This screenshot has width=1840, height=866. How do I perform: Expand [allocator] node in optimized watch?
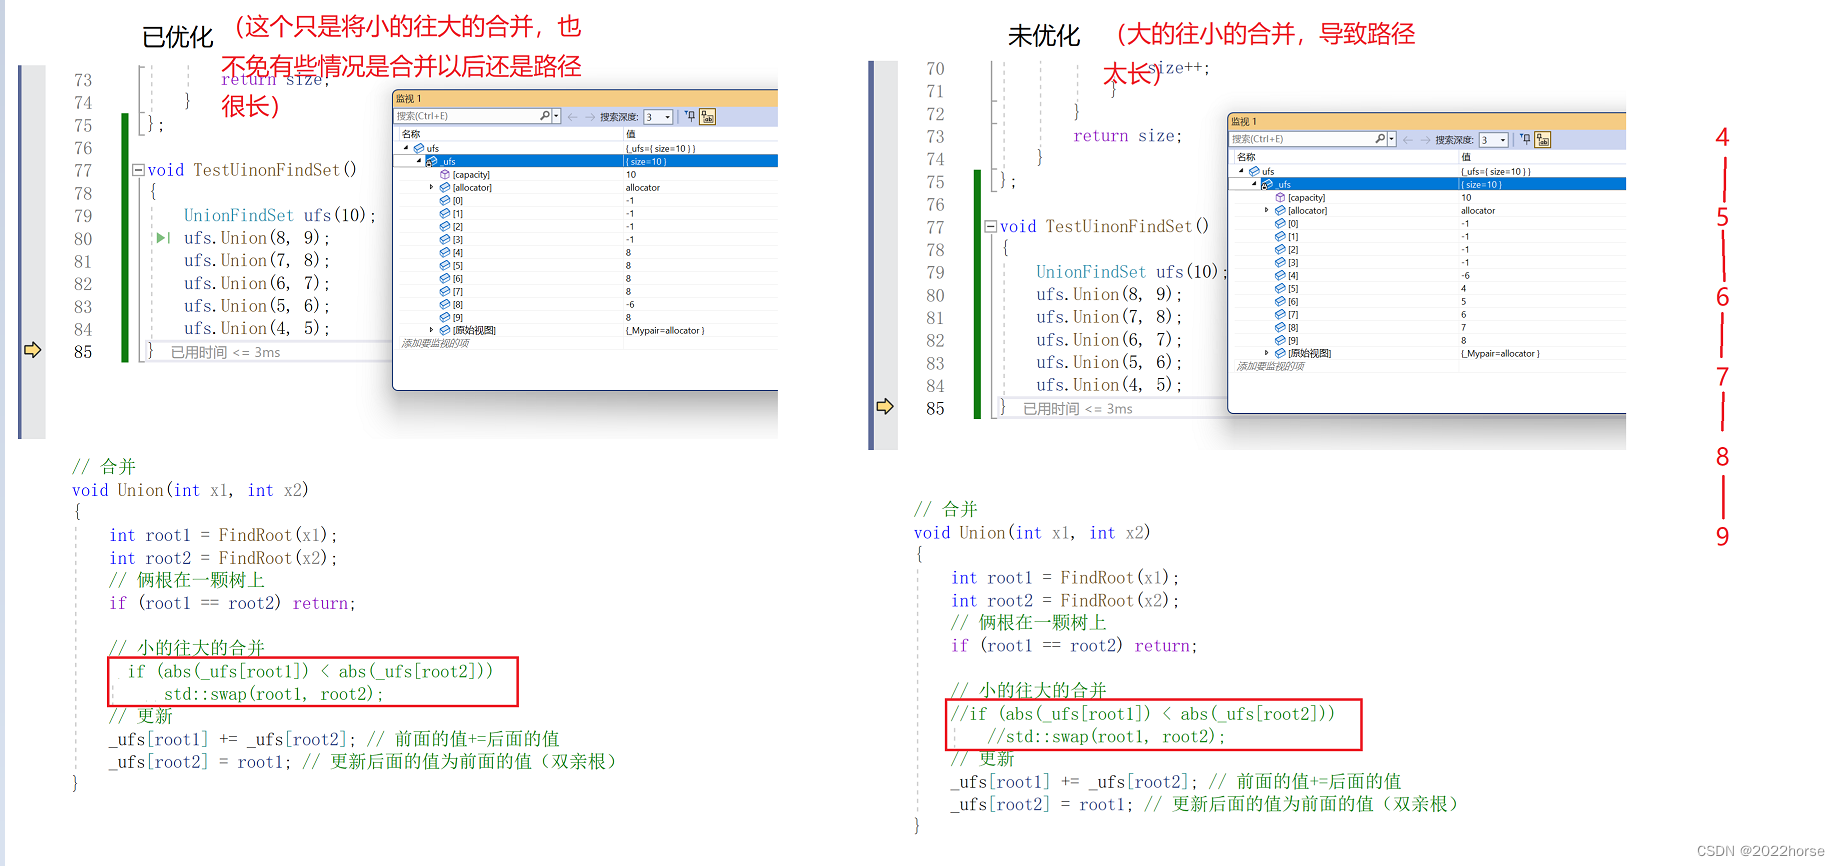(x=432, y=187)
